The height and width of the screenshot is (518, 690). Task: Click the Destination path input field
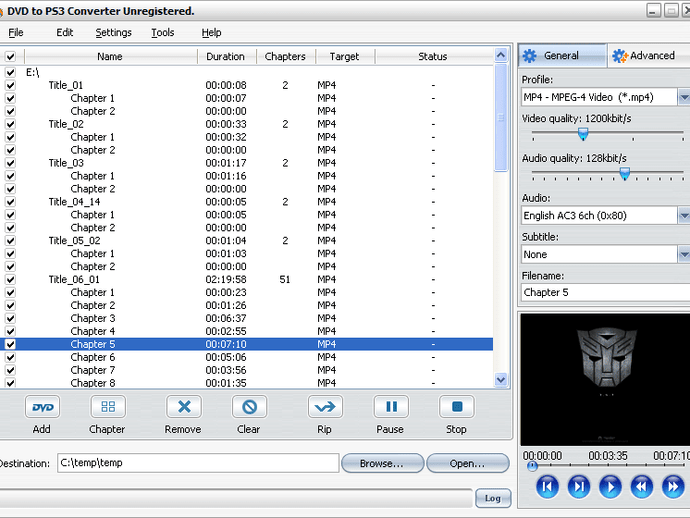[198, 463]
